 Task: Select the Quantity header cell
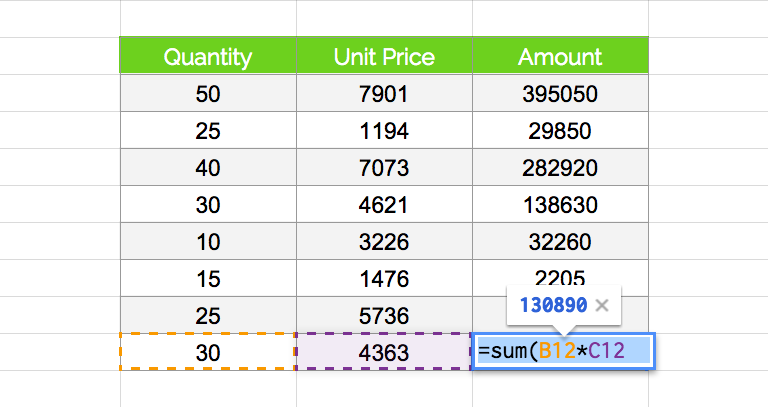tap(208, 56)
